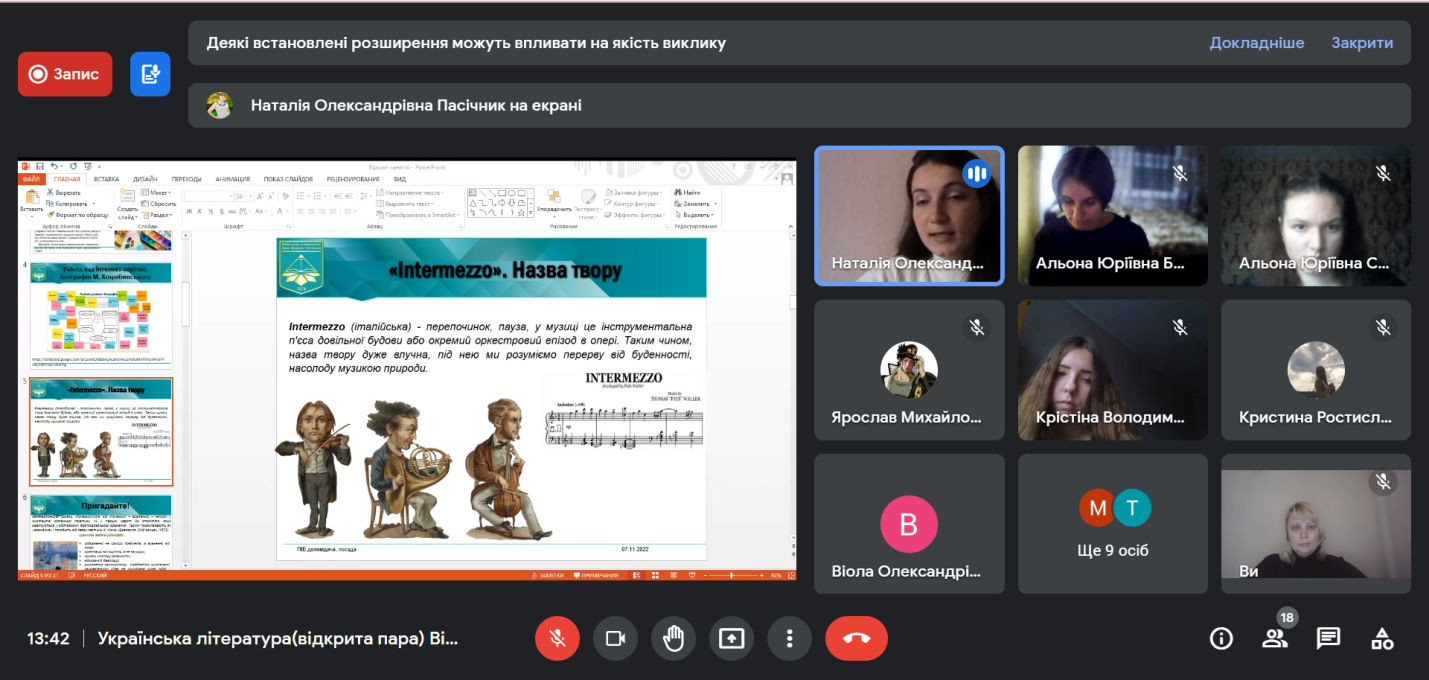Click the Докладніше link

(1256, 43)
